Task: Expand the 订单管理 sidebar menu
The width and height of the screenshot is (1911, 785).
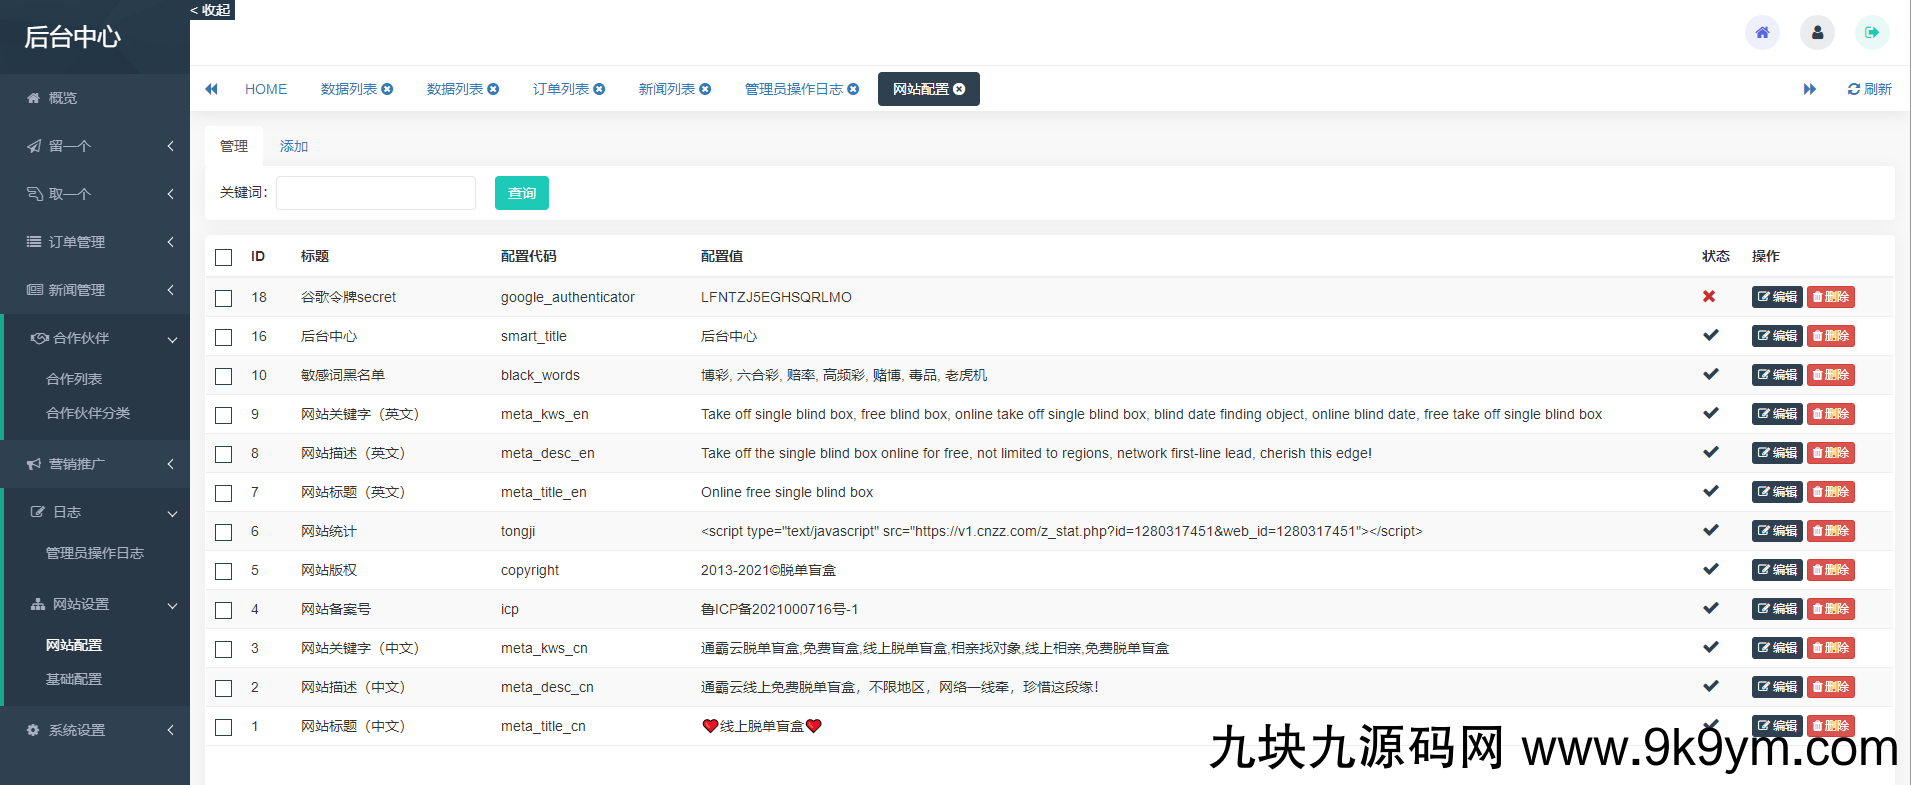Action: point(95,242)
